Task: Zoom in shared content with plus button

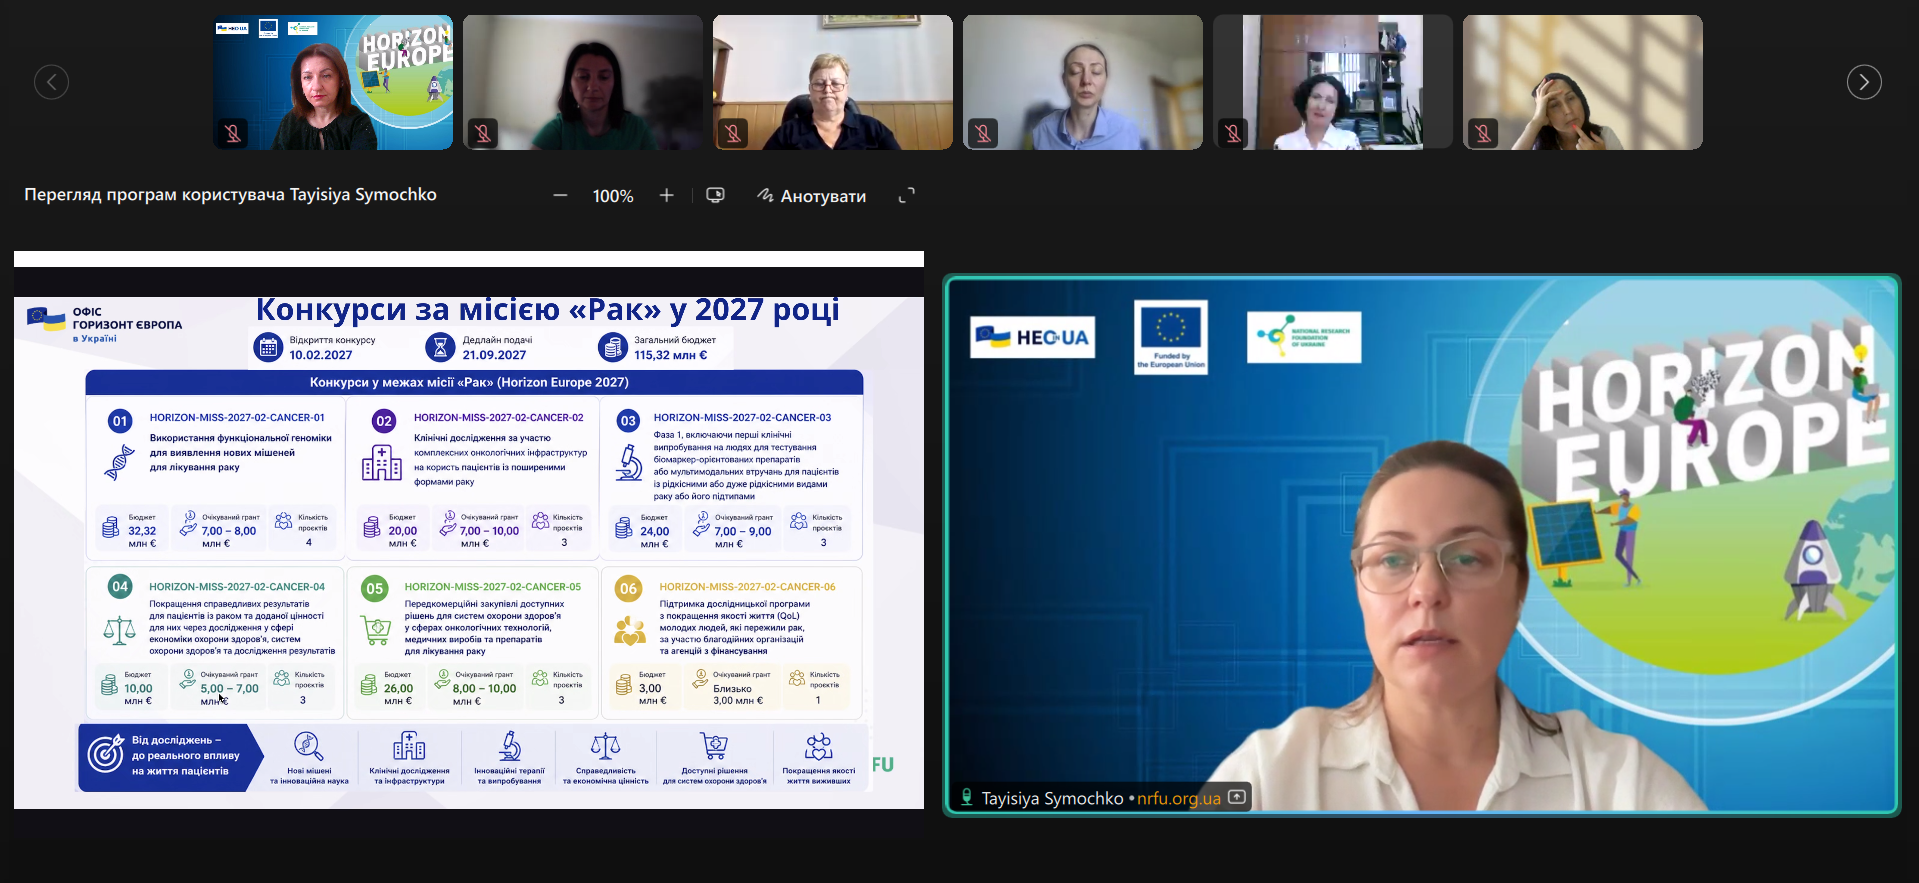Action: pyautogui.click(x=667, y=196)
